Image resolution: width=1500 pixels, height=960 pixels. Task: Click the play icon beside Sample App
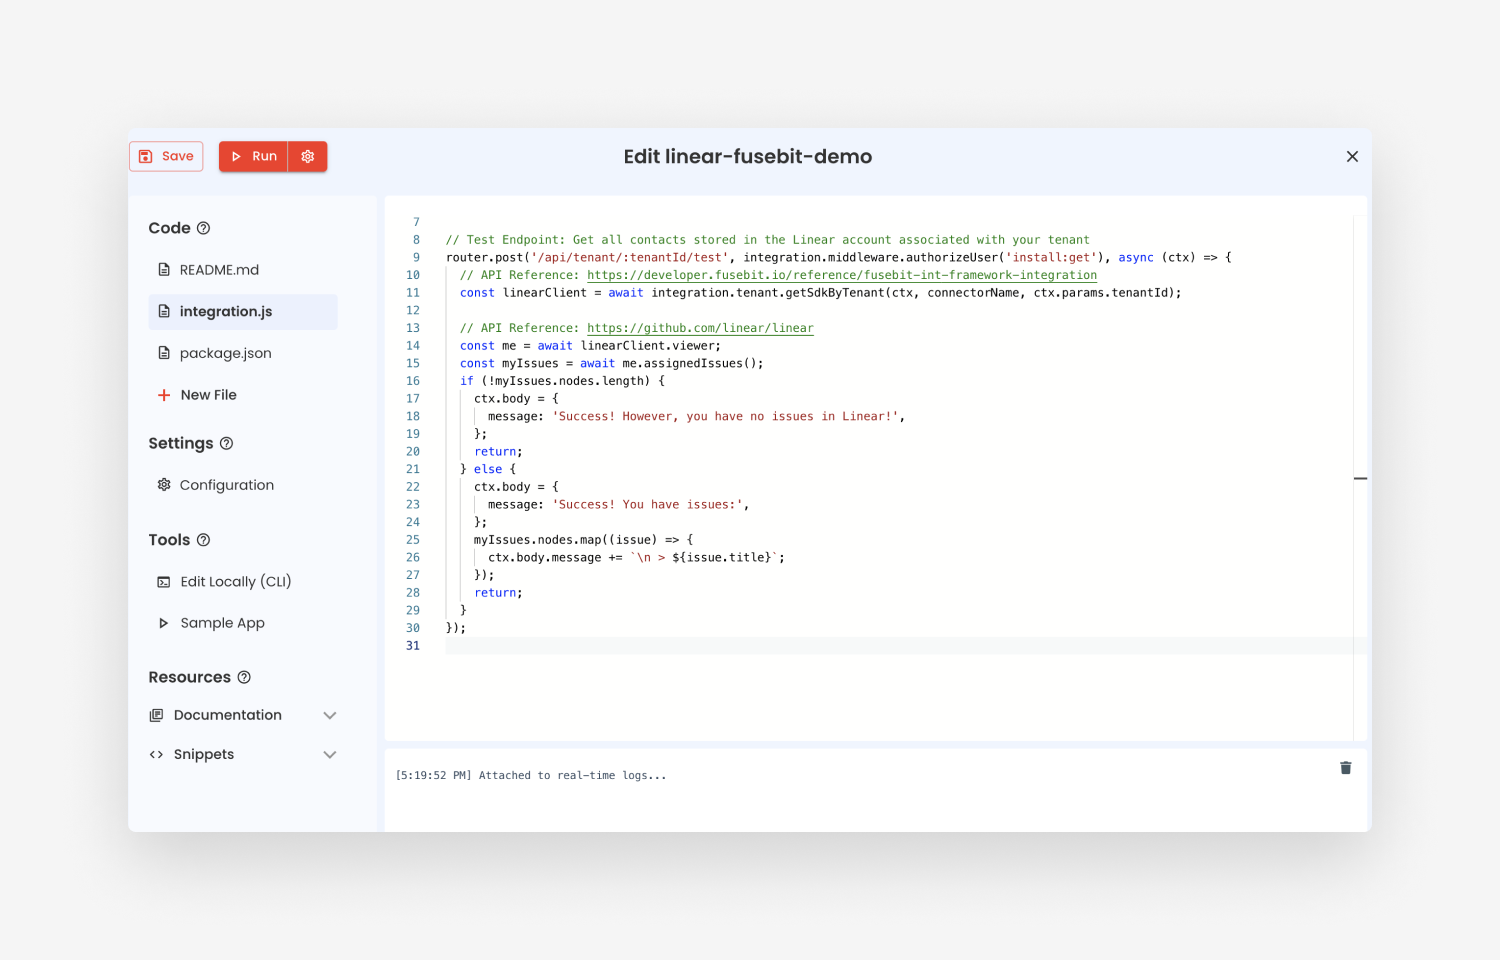pyautogui.click(x=164, y=623)
